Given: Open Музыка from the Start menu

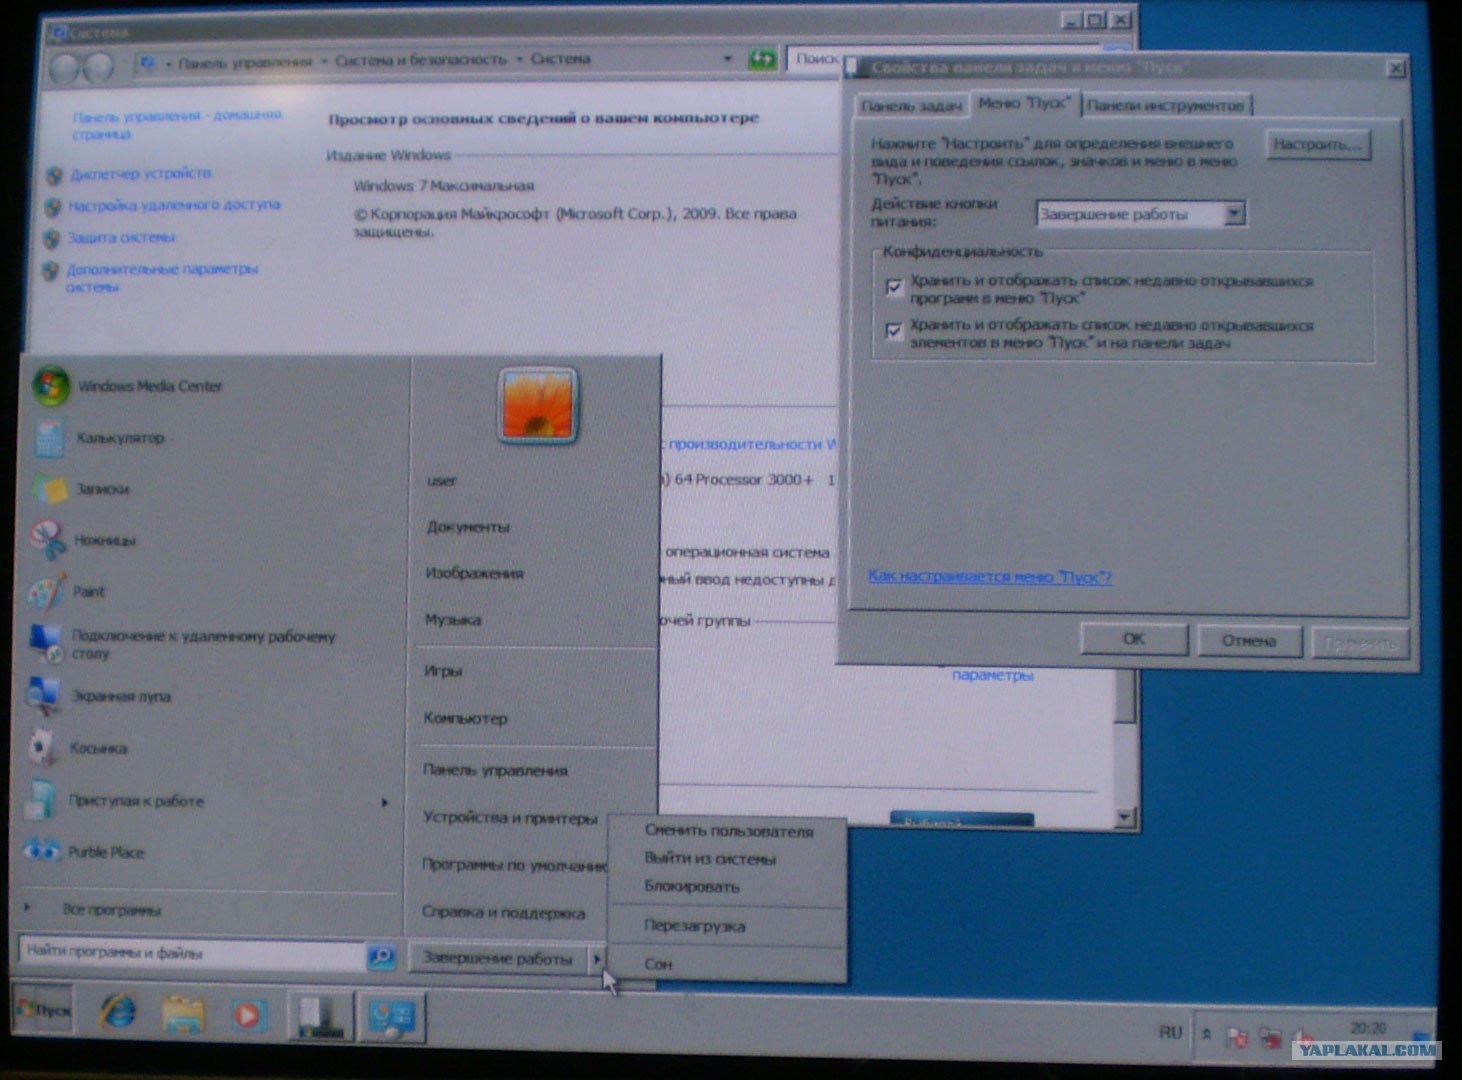Looking at the screenshot, I should pyautogui.click(x=453, y=620).
